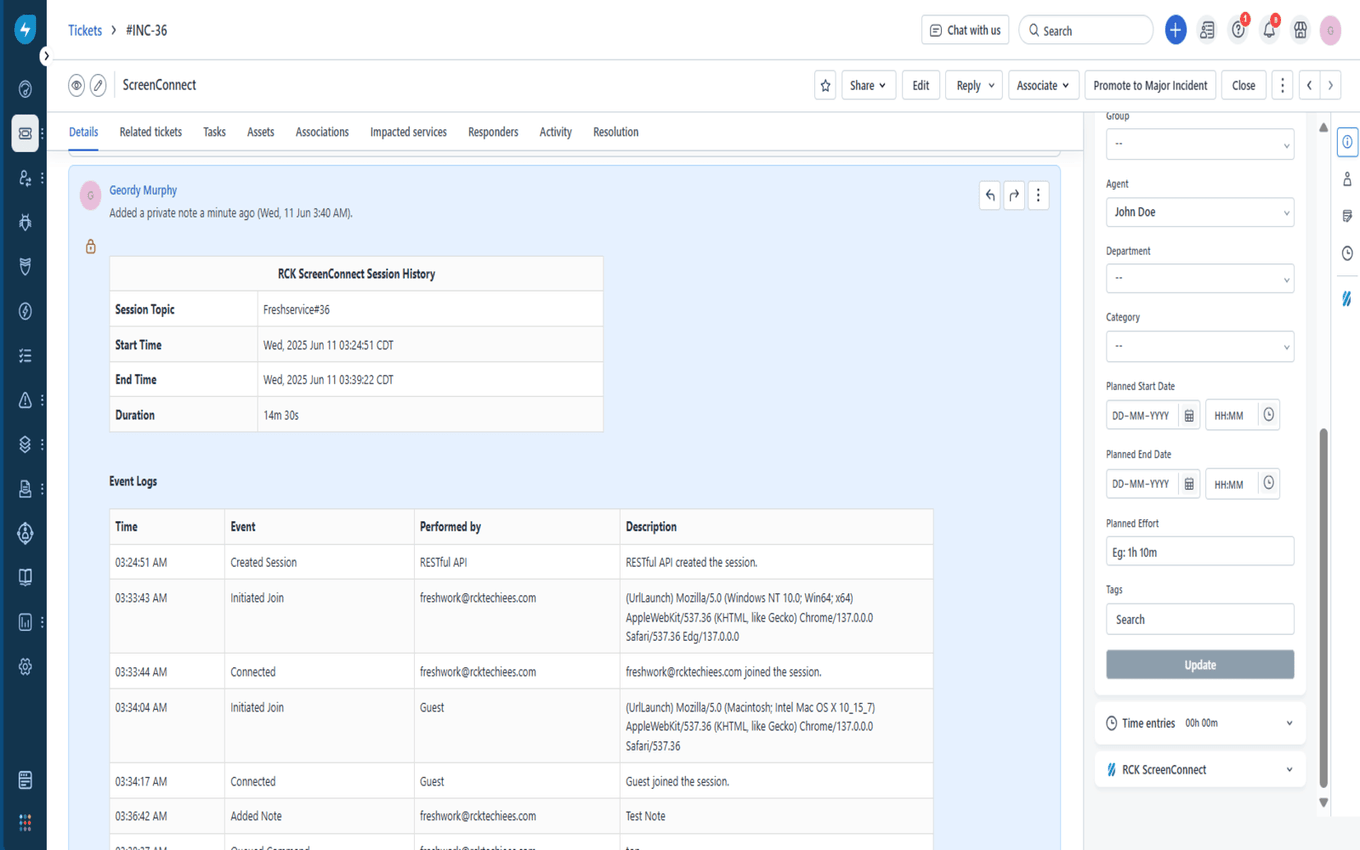This screenshot has width=1360, height=850.
Task: Open the apps grid icon at sidebar bottom
Action: tap(25, 822)
